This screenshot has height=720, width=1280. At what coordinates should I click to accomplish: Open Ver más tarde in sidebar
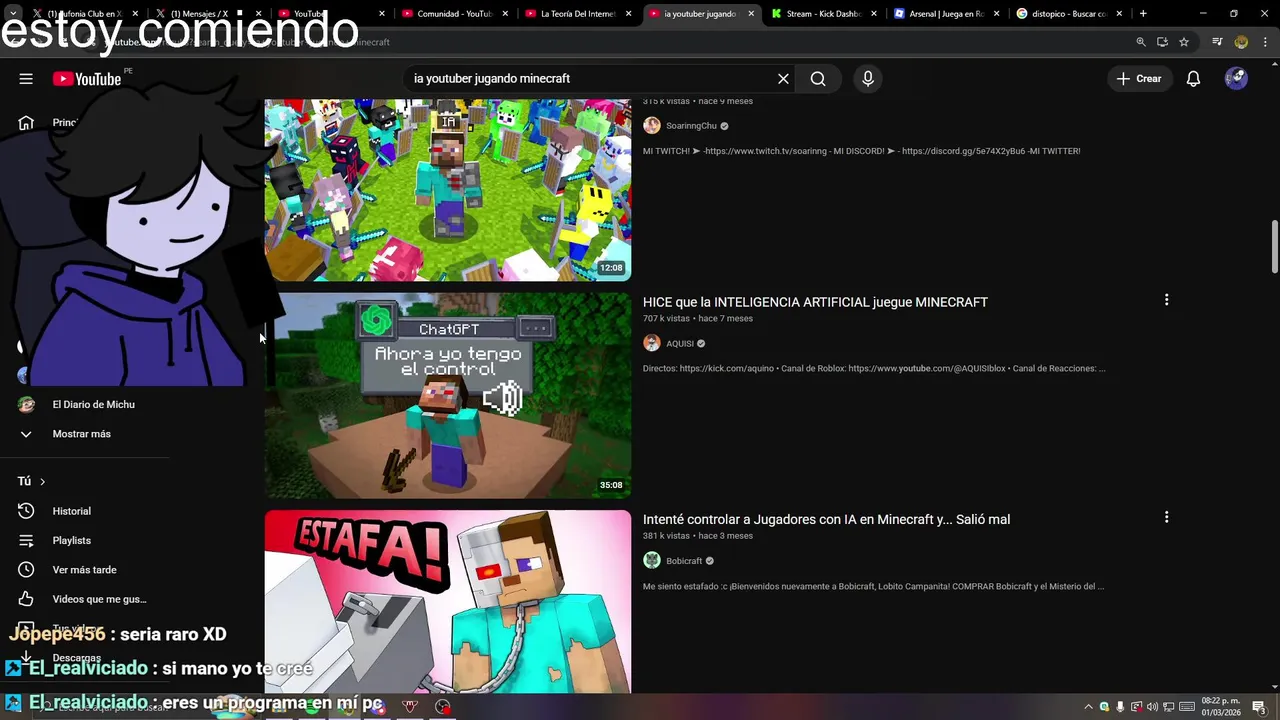[85, 570]
